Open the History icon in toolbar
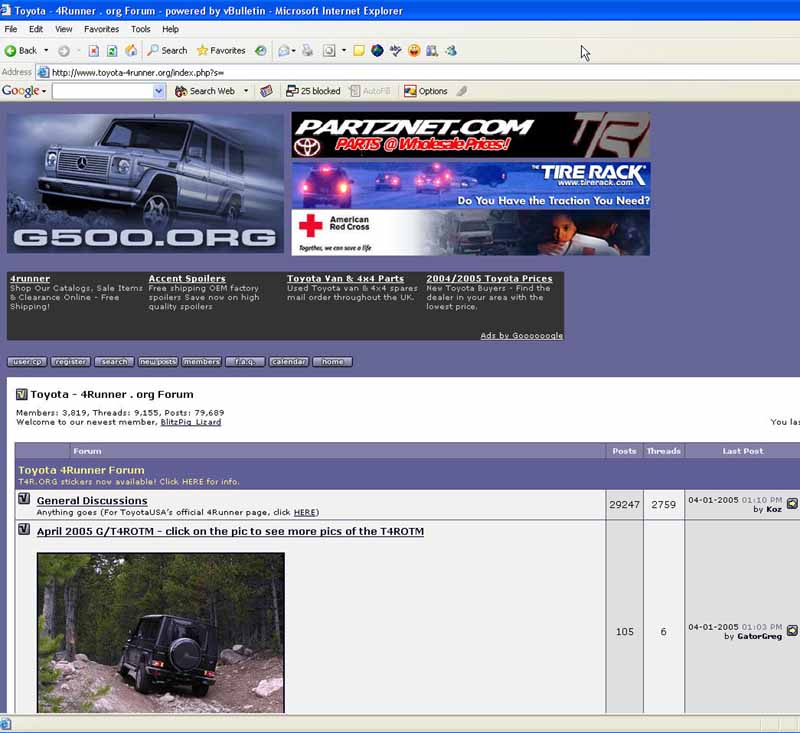 261,50
